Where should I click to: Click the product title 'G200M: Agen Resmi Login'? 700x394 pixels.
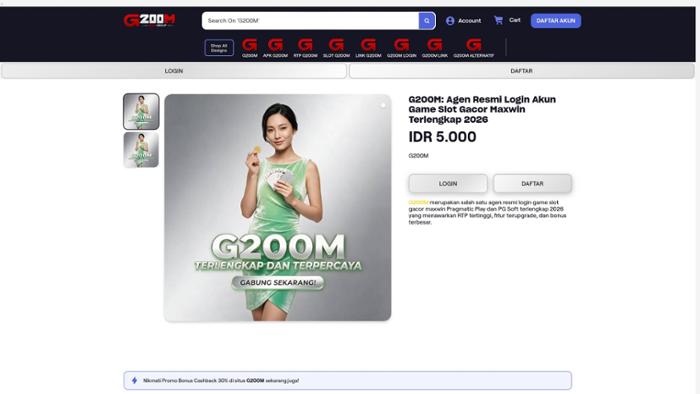click(482, 109)
